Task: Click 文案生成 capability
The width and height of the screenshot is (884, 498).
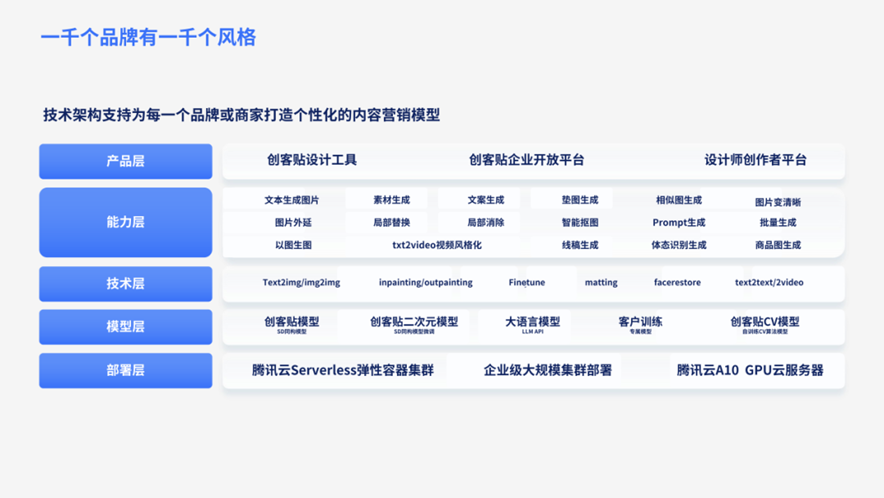Action: point(485,200)
